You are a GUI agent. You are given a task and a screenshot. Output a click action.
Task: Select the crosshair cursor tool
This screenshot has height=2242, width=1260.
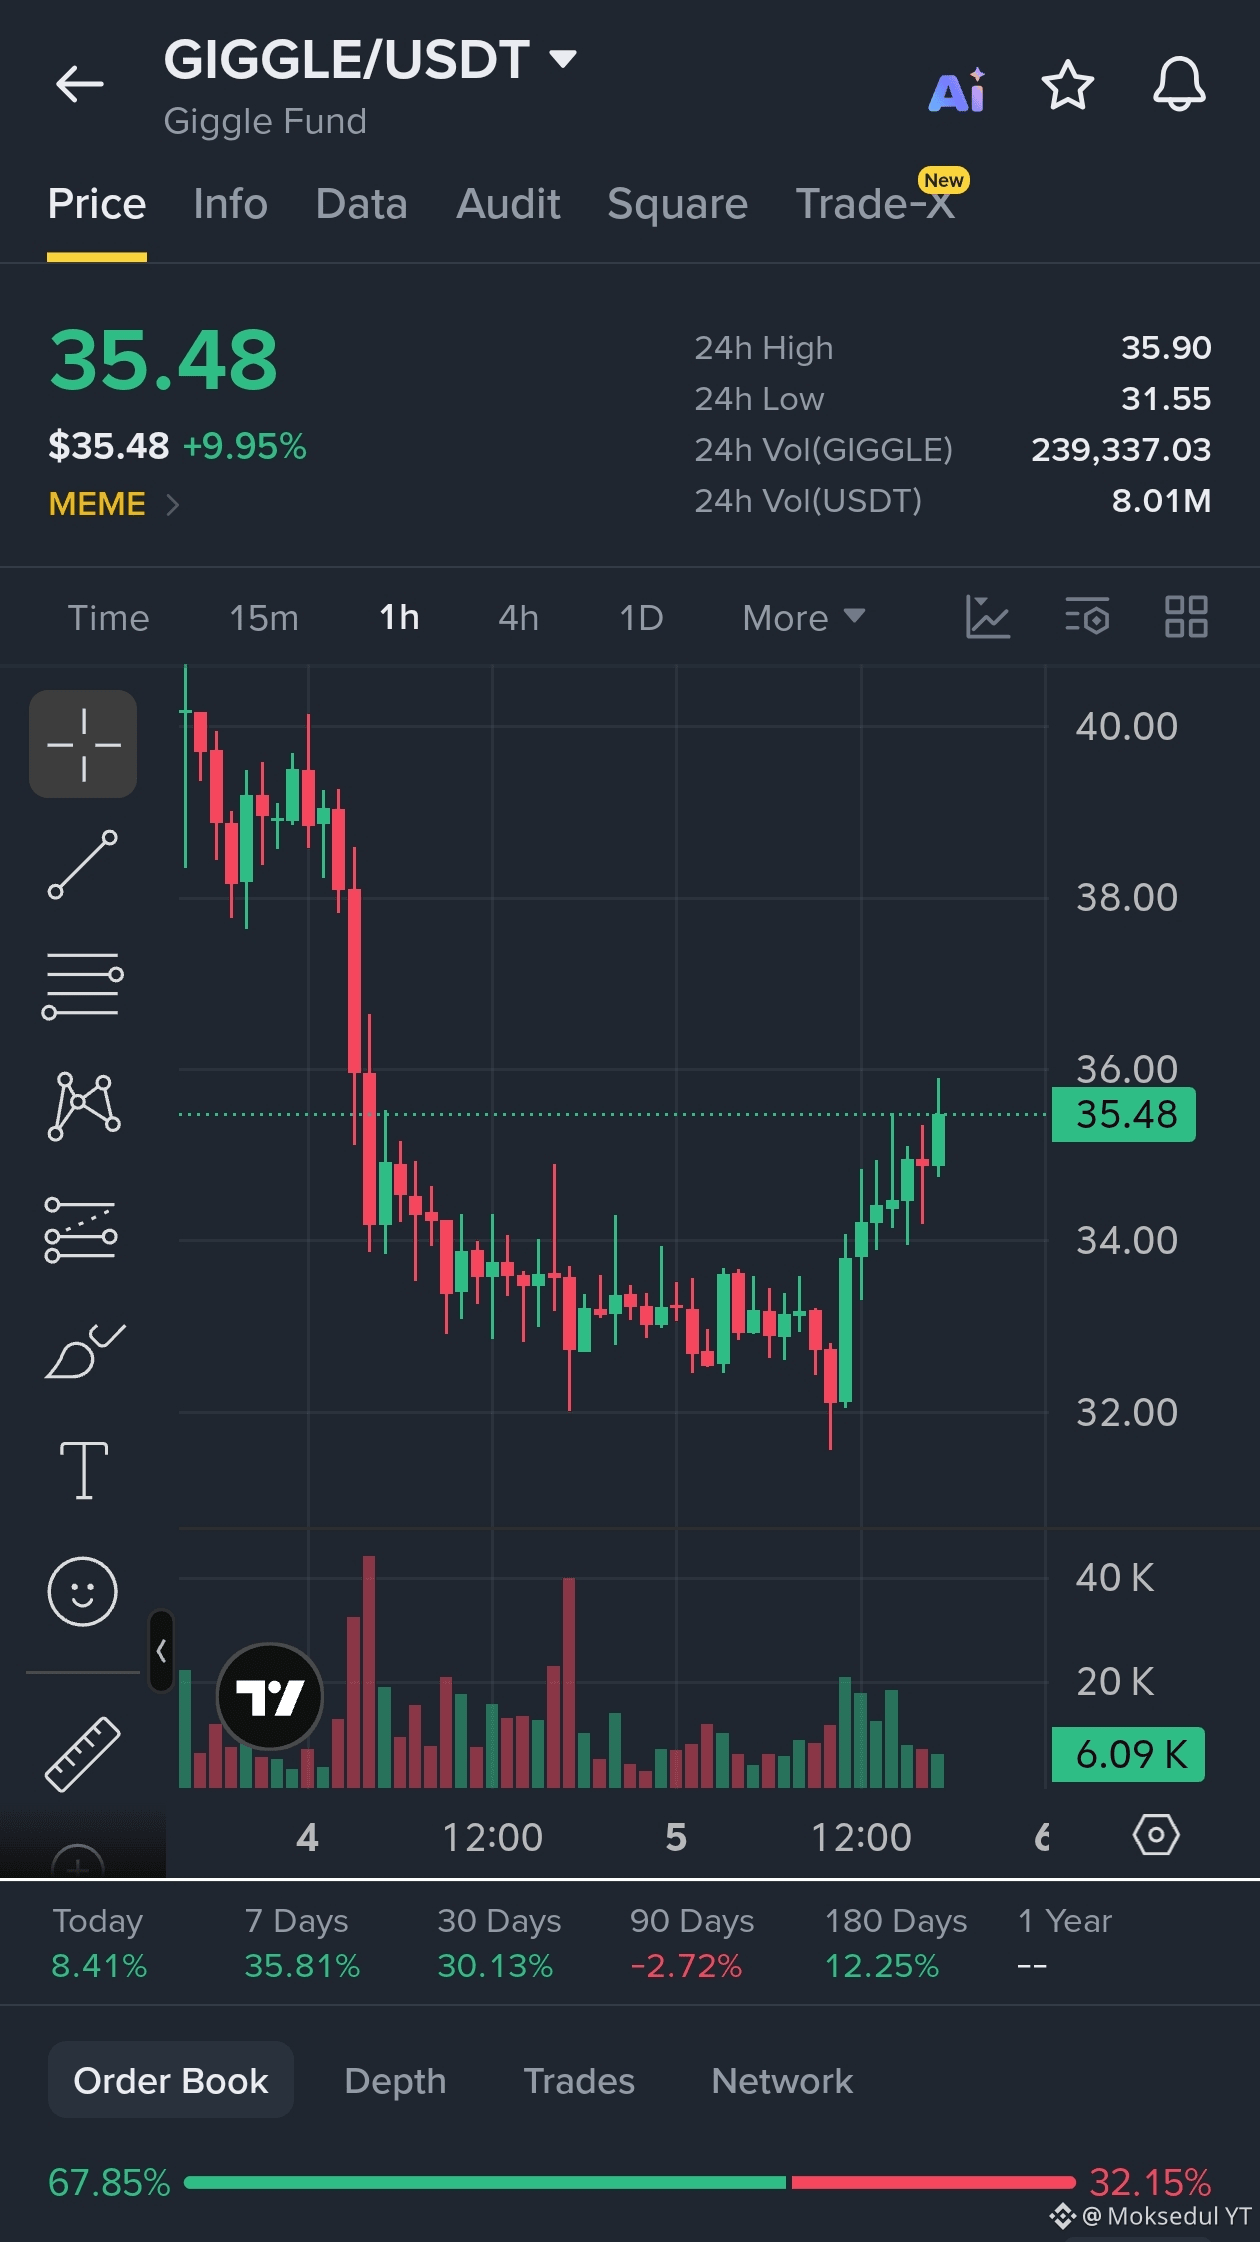(83, 744)
